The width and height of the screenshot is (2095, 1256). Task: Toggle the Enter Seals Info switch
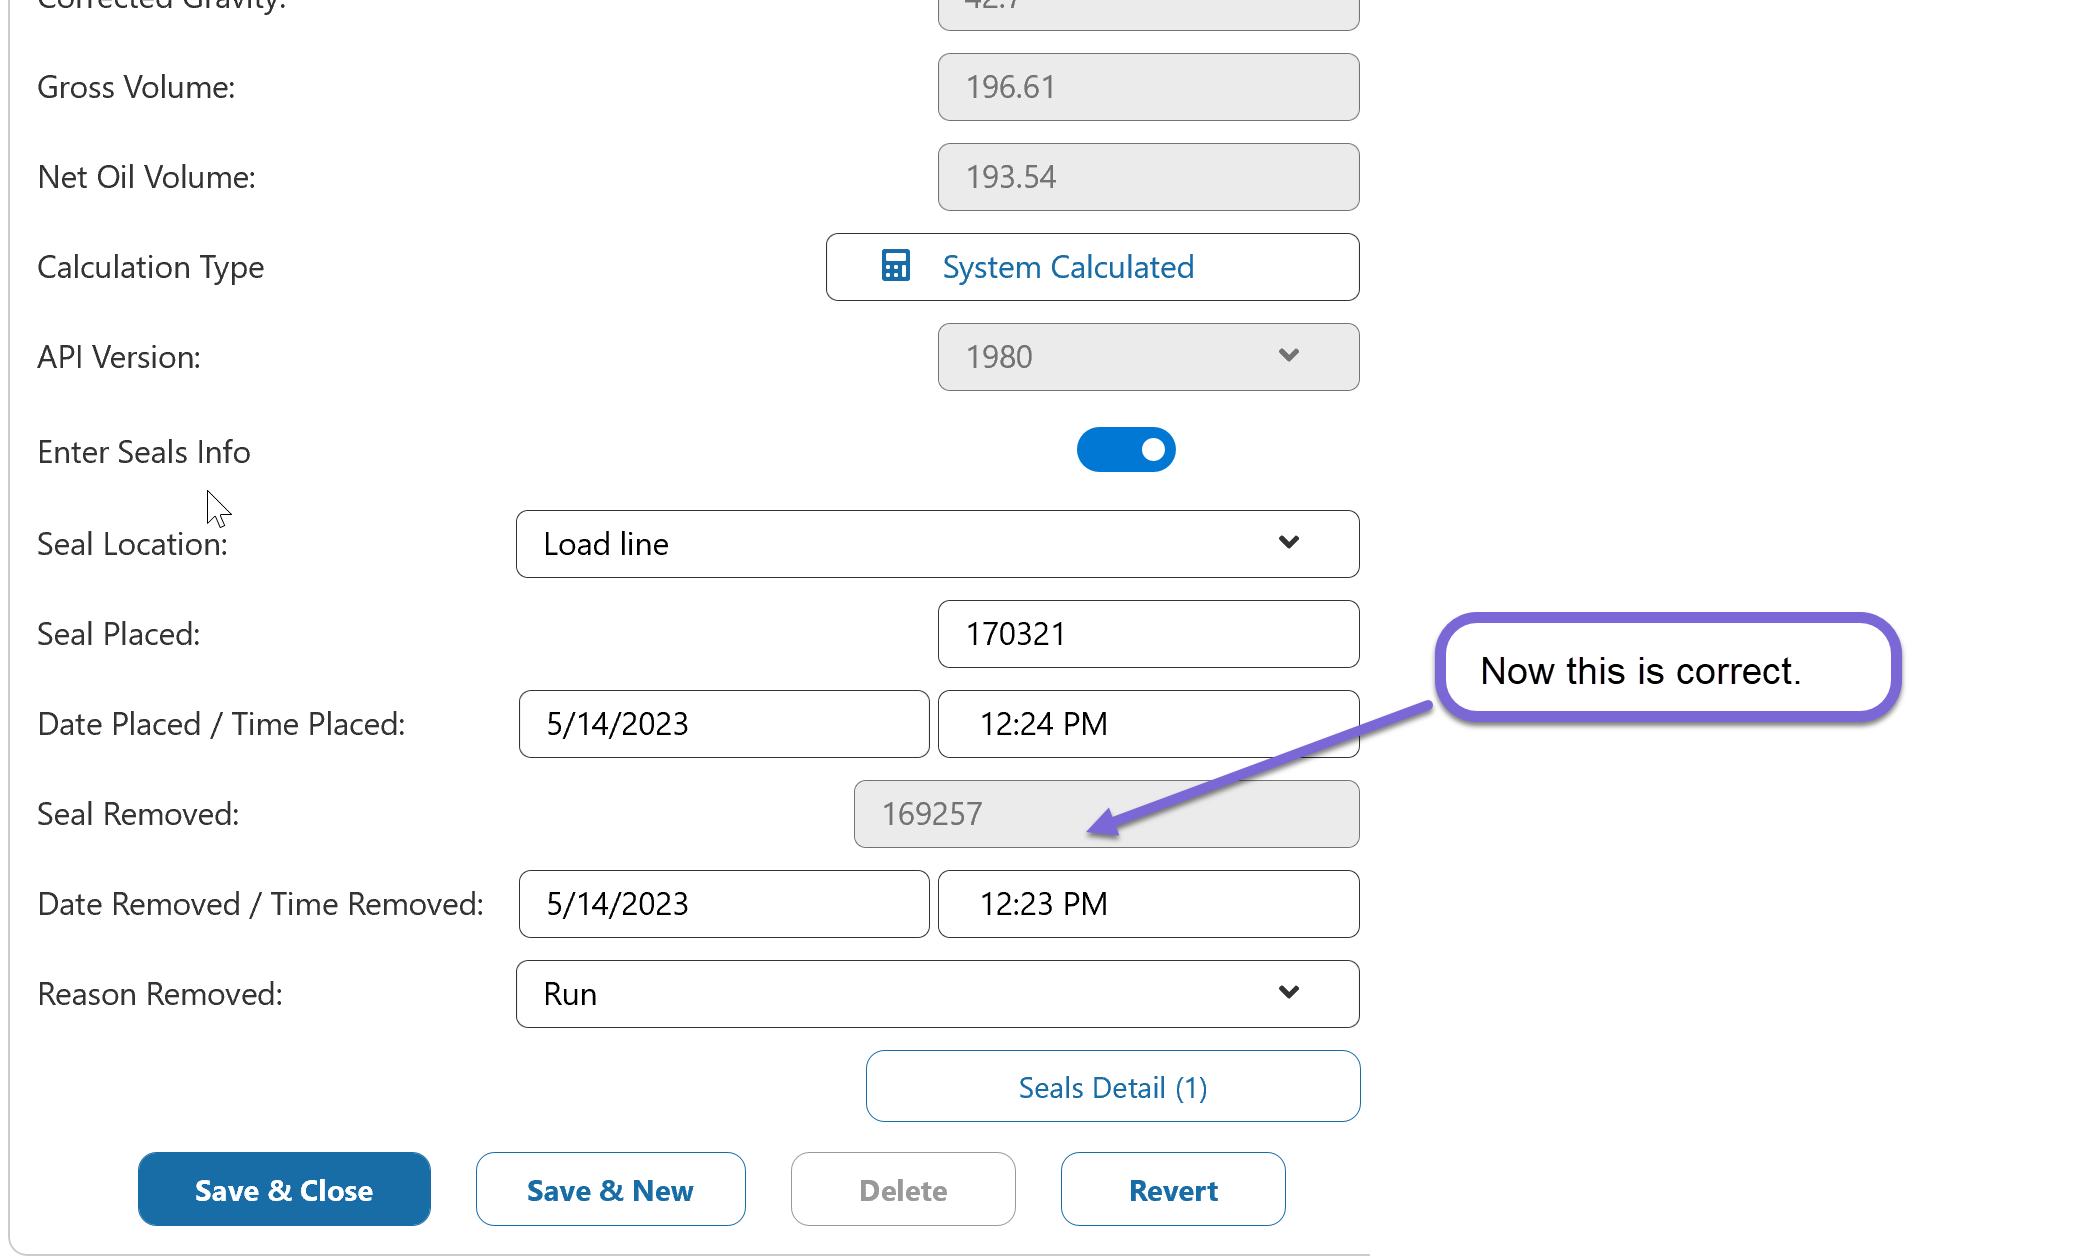point(1125,450)
